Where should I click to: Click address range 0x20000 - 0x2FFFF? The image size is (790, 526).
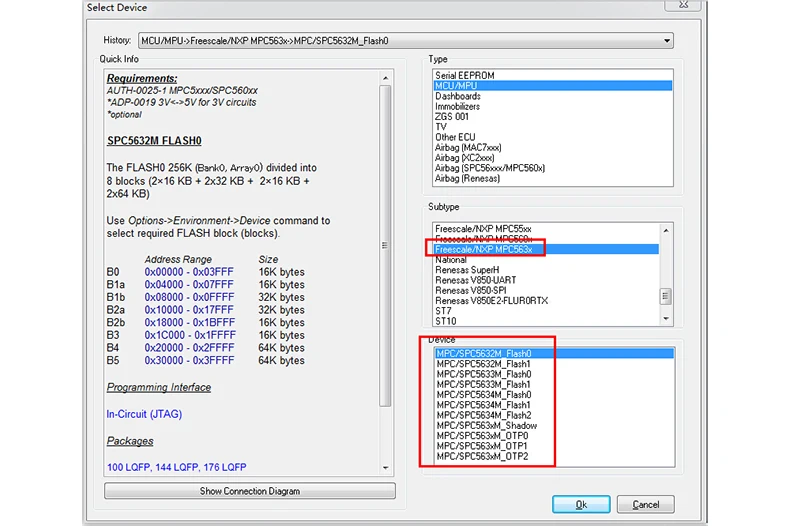tap(189, 348)
